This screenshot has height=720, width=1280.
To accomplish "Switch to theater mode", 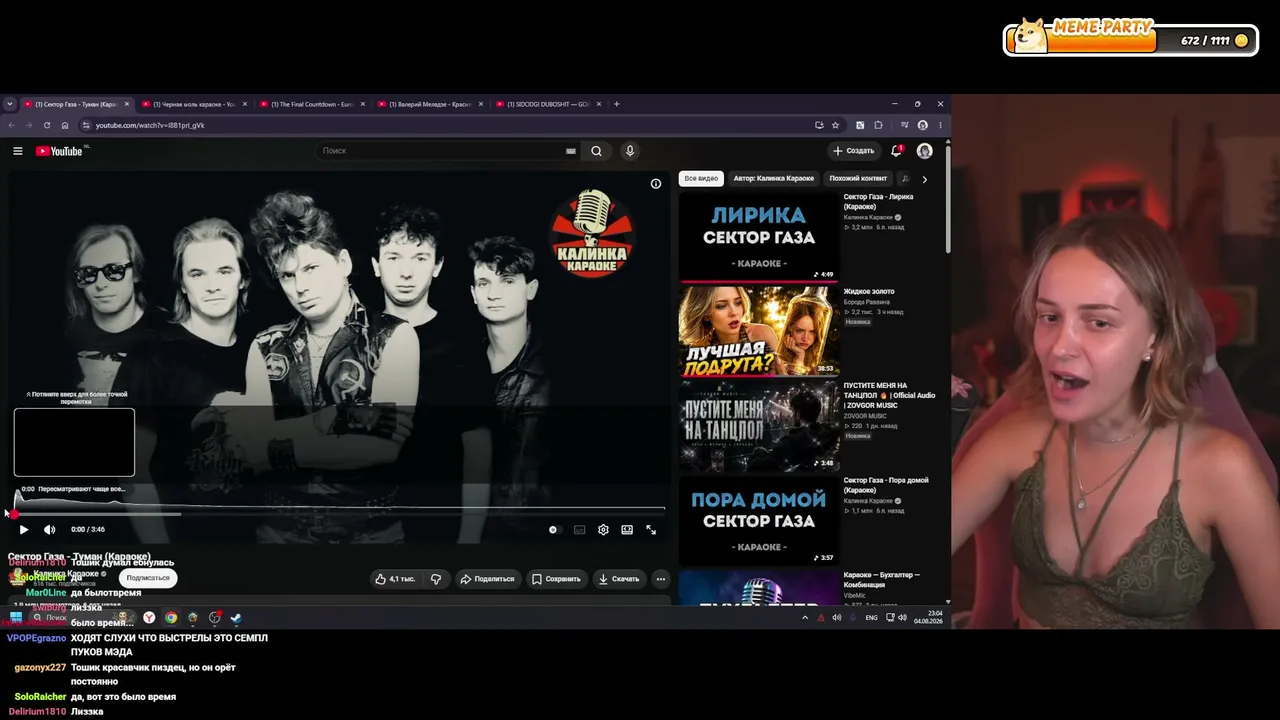I will point(627,530).
